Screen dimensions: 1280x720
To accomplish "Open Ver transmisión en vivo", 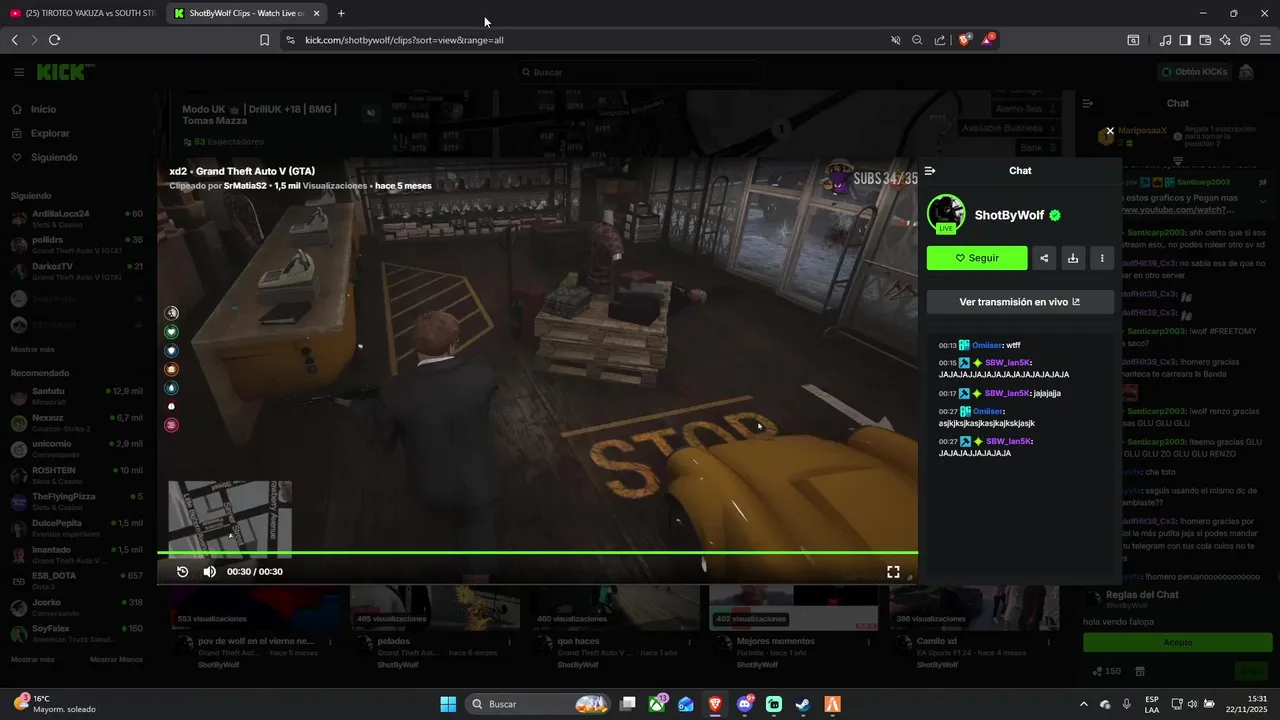I will click(x=1020, y=302).
